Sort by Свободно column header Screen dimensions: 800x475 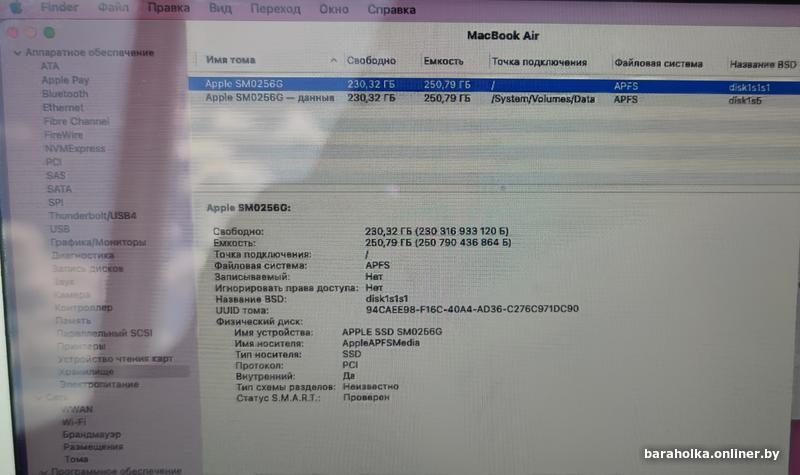pos(371,61)
